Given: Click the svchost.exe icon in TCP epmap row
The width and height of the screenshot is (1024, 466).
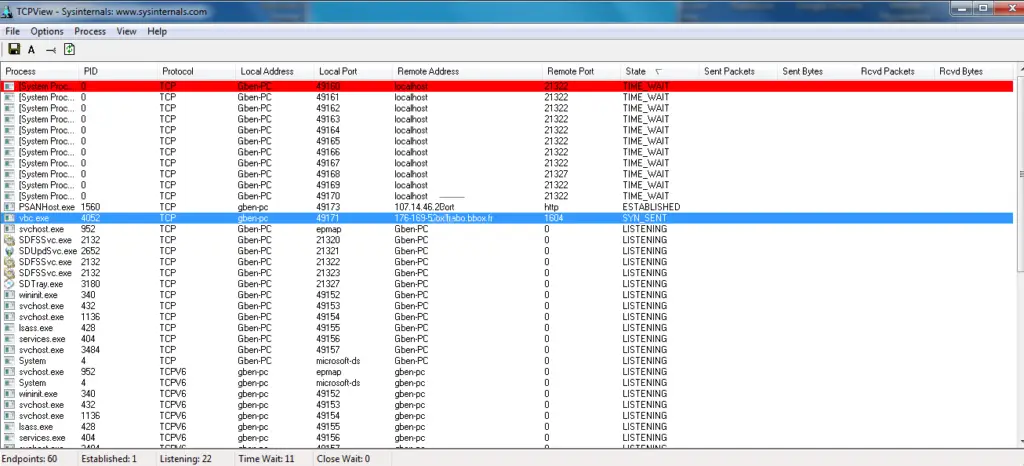Looking at the screenshot, I should point(9,229).
